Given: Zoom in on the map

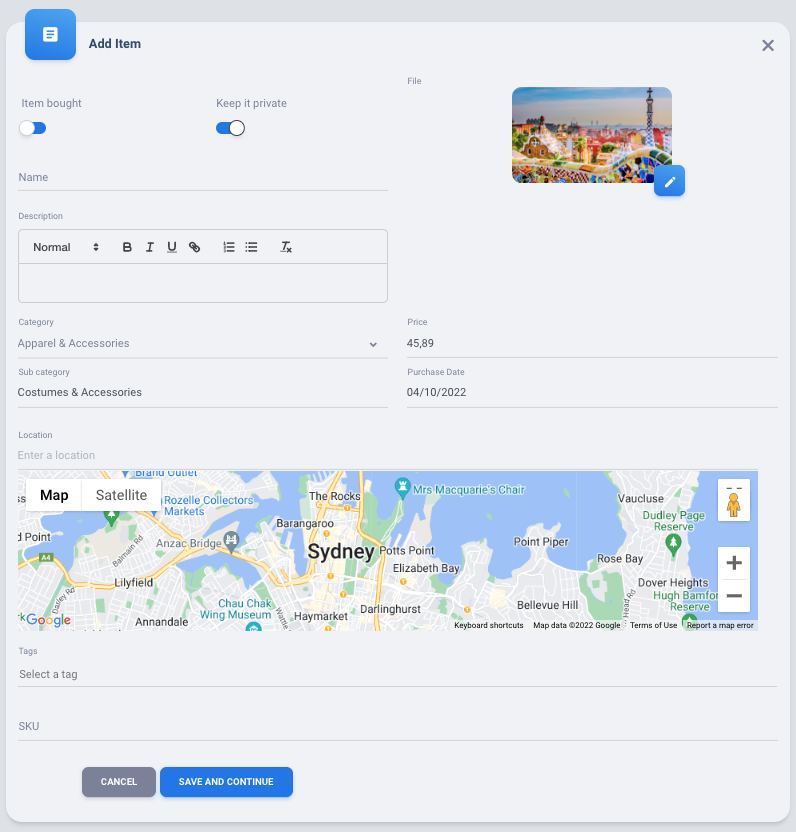Looking at the screenshot, I should pos(733,563).
